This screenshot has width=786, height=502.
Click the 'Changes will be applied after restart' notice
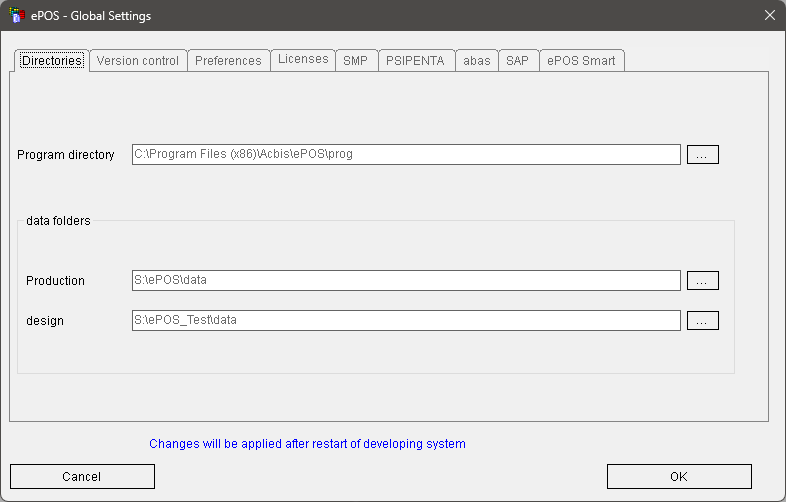point(307,444)
